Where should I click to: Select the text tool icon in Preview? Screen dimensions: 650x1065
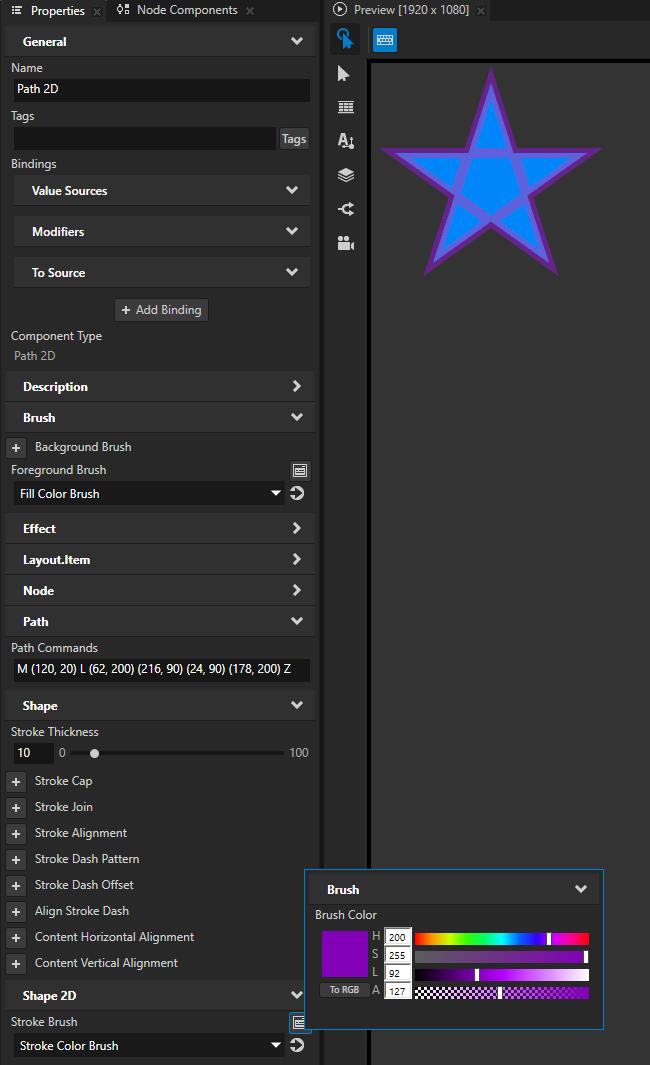[x=346, y=141]
